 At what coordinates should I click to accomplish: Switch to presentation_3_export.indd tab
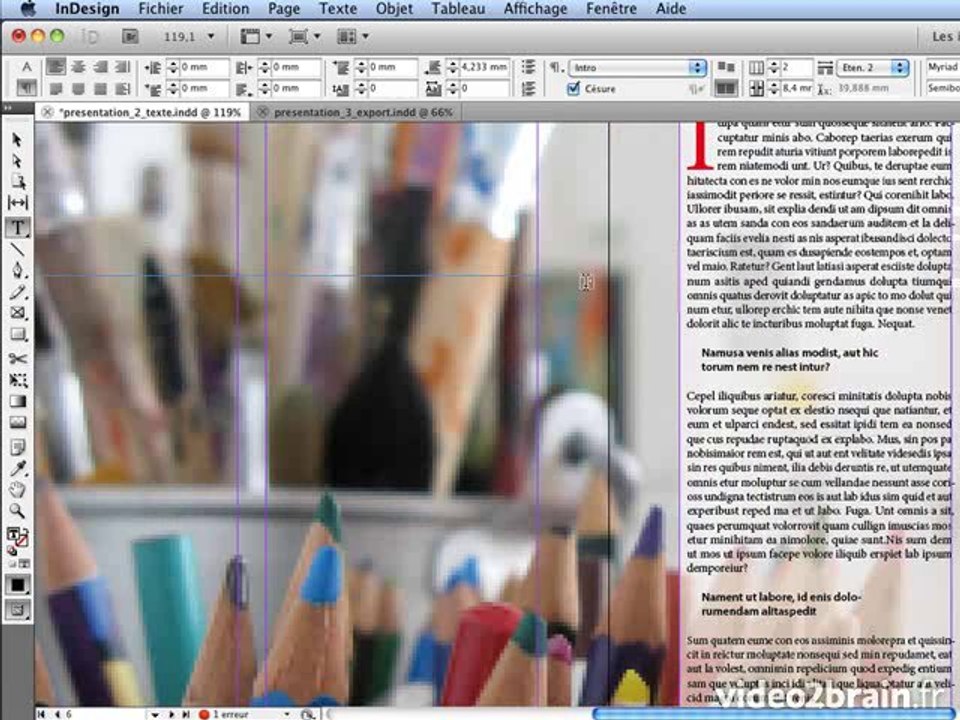[x=363, y=113]
